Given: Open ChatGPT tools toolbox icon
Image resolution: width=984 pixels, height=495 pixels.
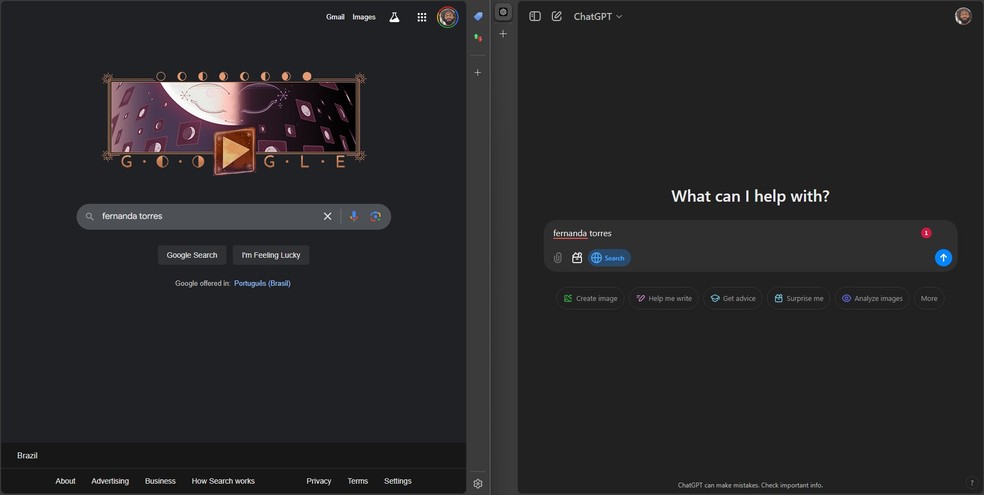Looking at the screenshot, I should 577,258.
